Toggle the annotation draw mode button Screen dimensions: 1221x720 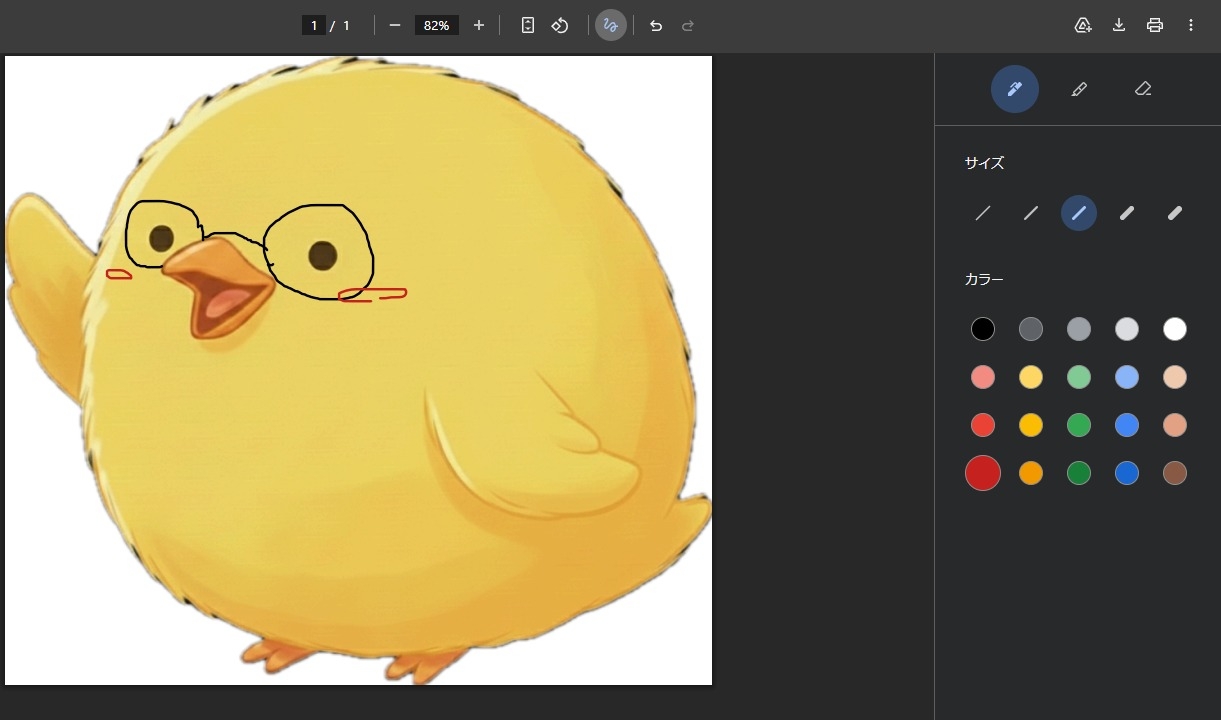point(611,25)
